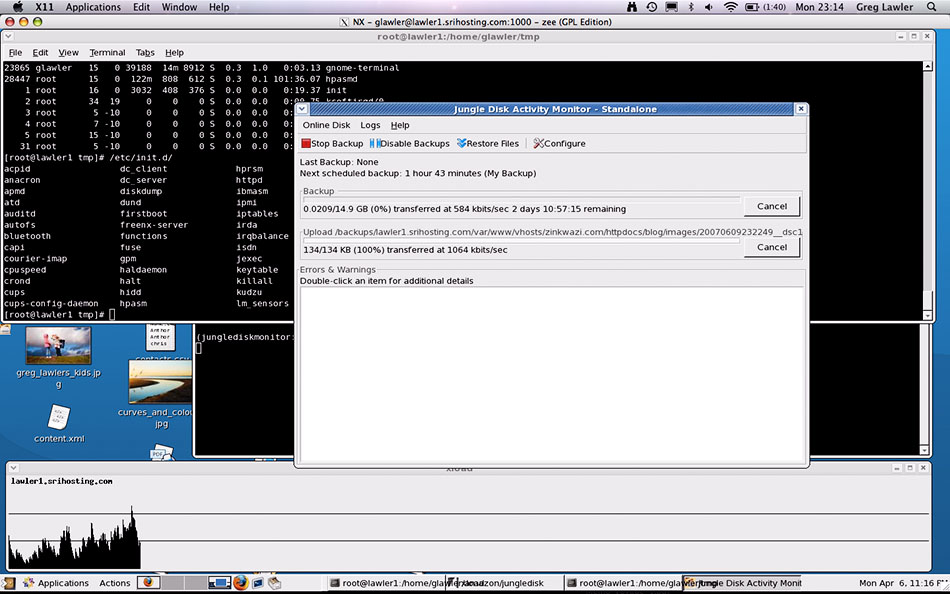Open the macOS Applications menu in menu bar

pos(93,7)
